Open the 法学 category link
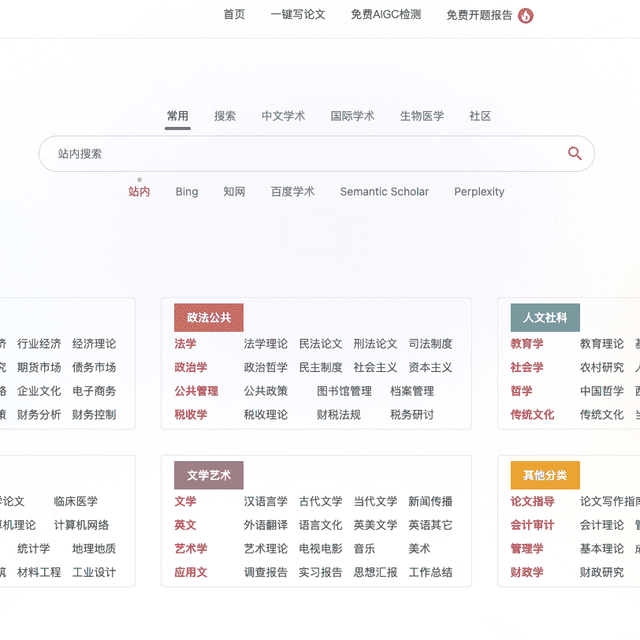Viewport: 640px width, 640px height. 185,344
